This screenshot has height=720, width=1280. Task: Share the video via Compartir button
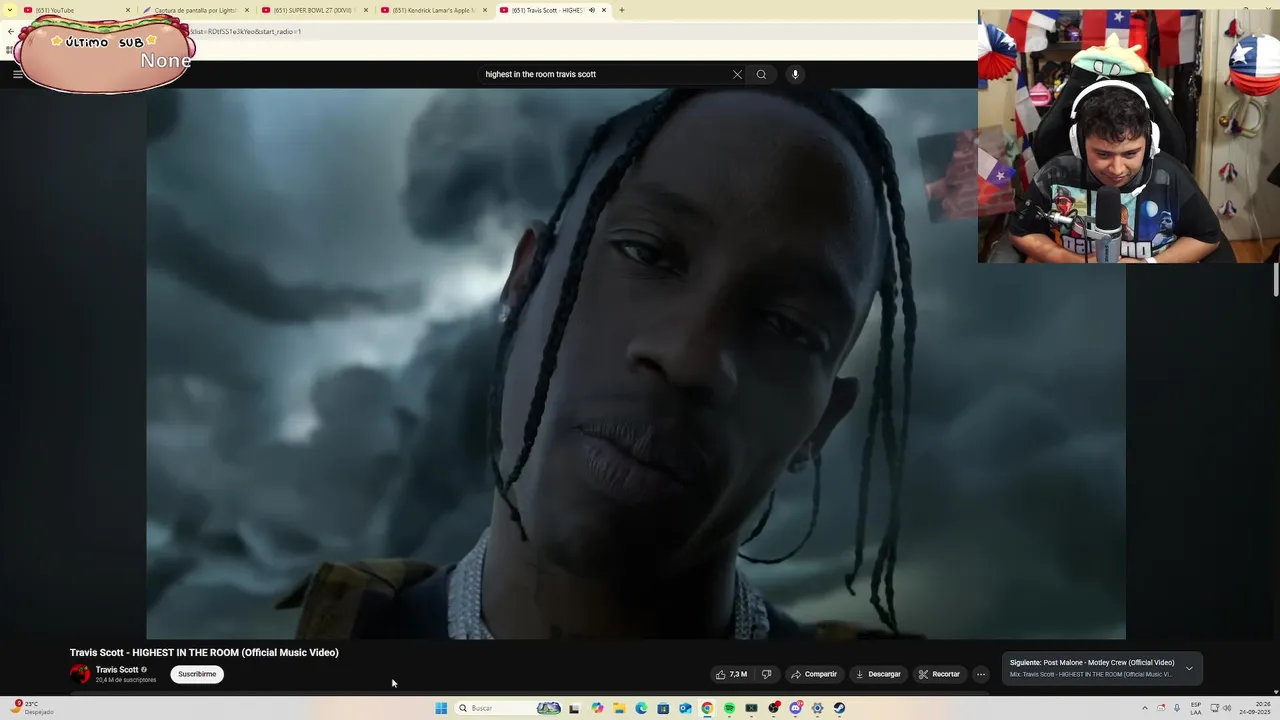(814, 674)
